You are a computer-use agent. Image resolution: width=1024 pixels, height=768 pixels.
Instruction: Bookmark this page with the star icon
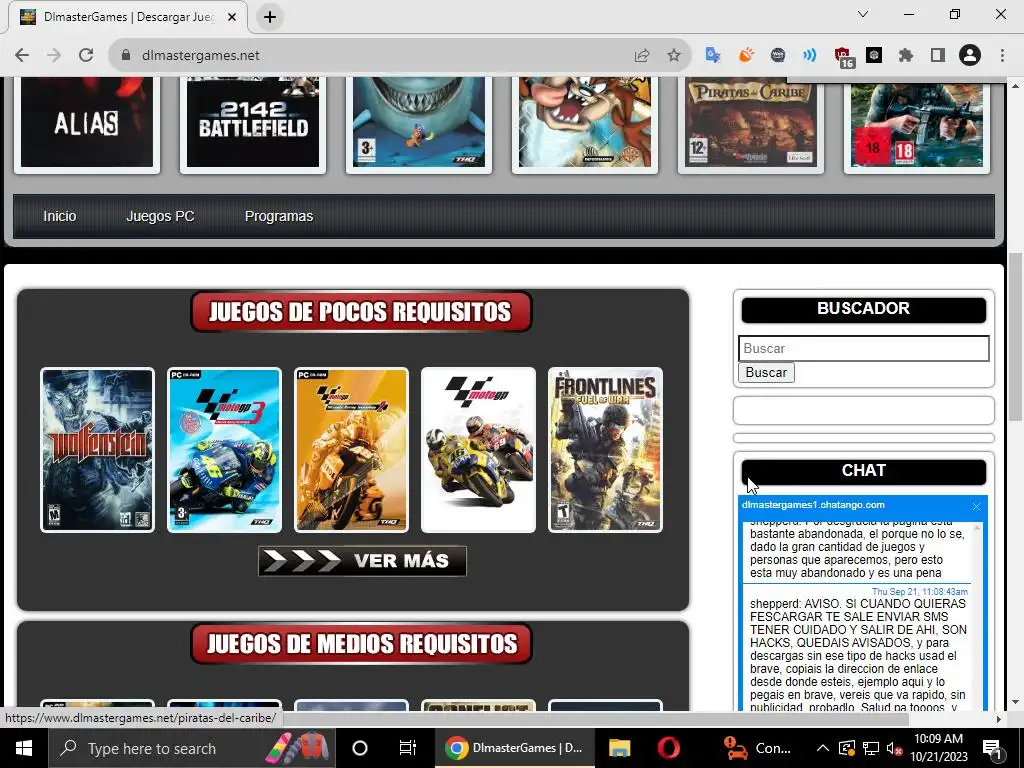[x=674, y=56]
